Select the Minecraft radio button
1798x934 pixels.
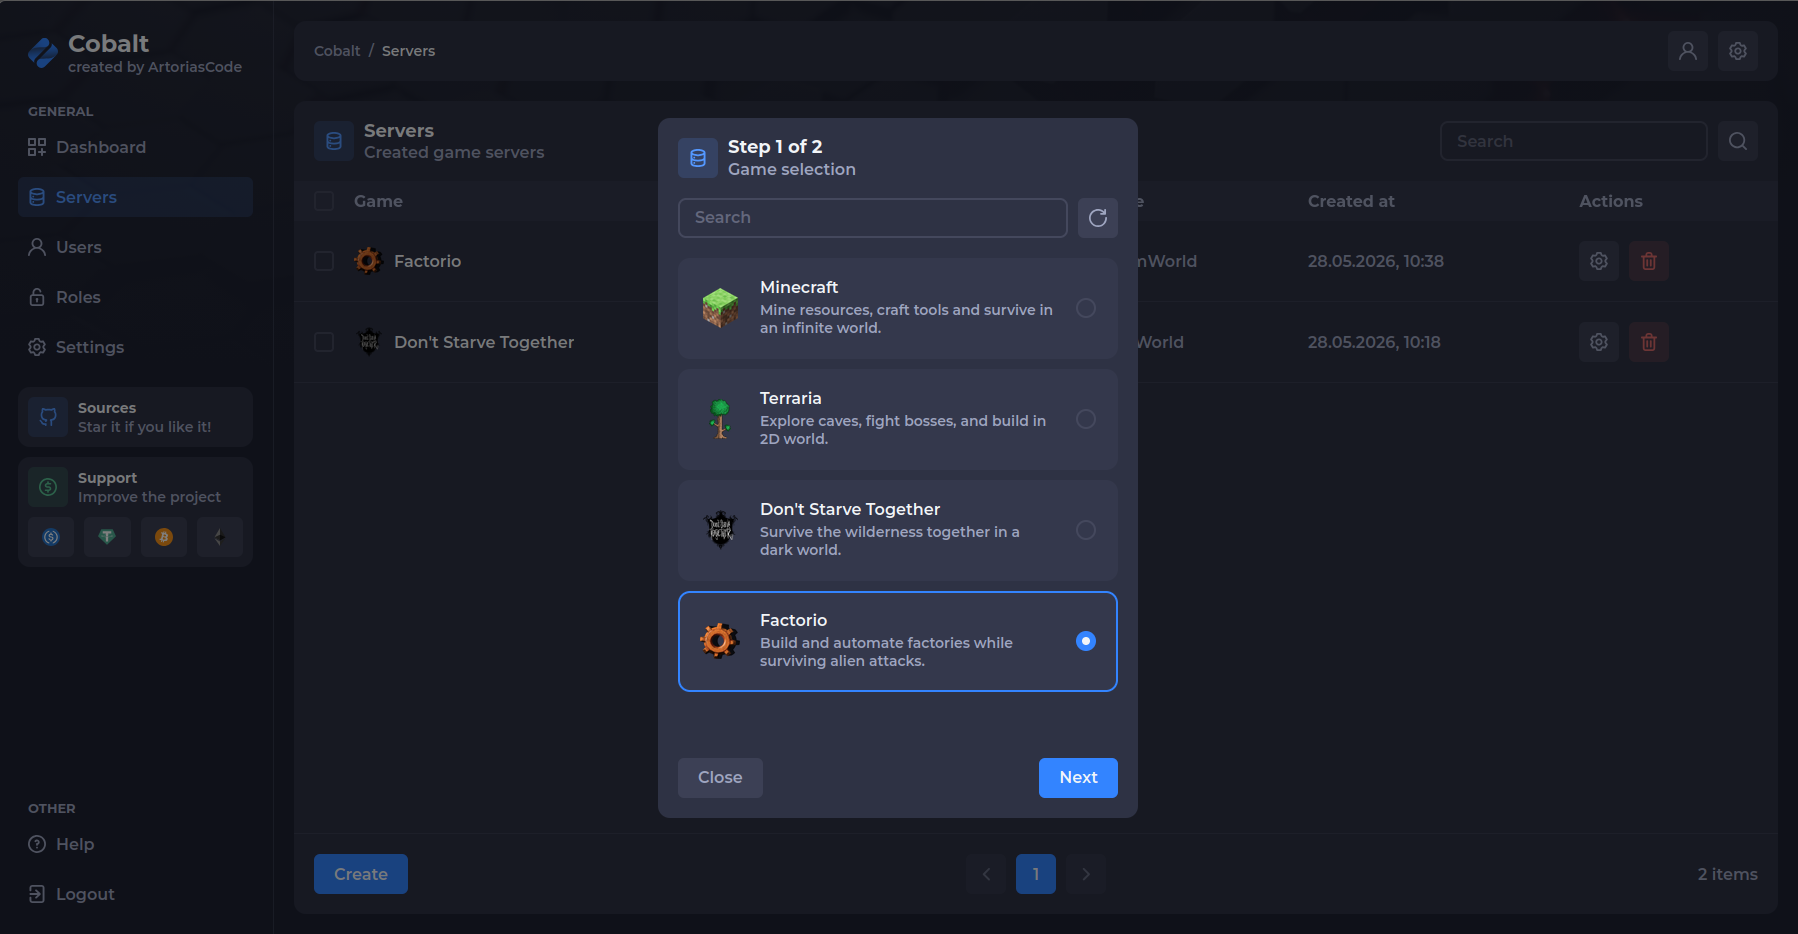[x=1086, y=308]
